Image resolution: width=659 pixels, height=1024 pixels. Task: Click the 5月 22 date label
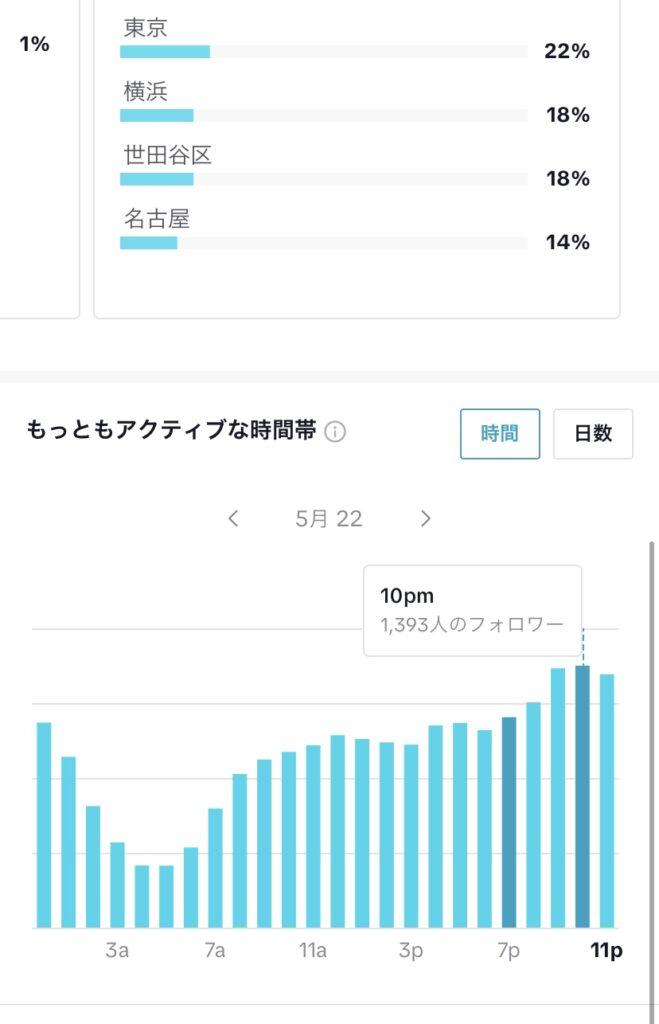[x=329, y=518]
